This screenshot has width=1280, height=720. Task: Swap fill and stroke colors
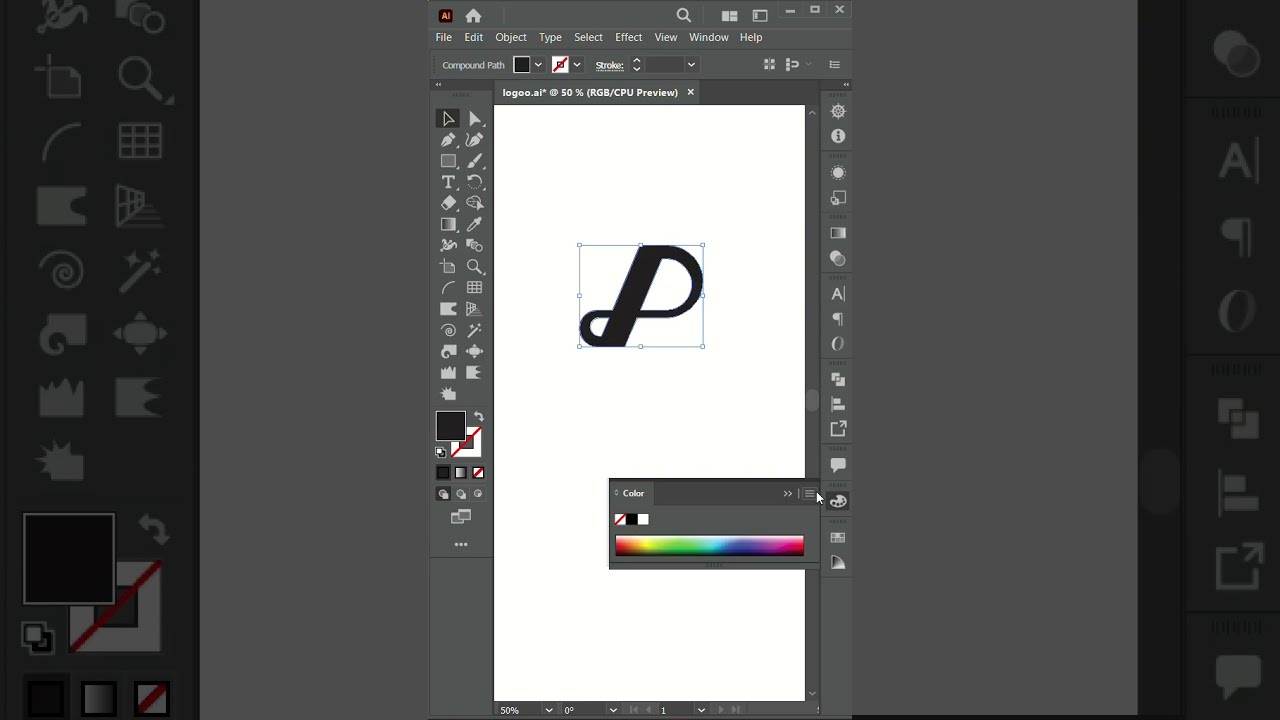(x=479, y=417)
